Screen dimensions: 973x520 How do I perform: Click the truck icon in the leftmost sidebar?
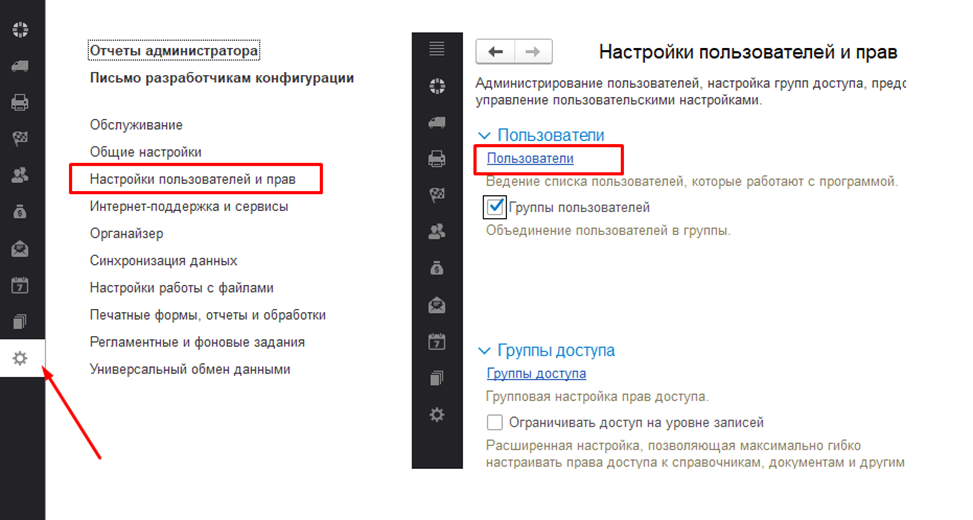[x=20, y=66]
